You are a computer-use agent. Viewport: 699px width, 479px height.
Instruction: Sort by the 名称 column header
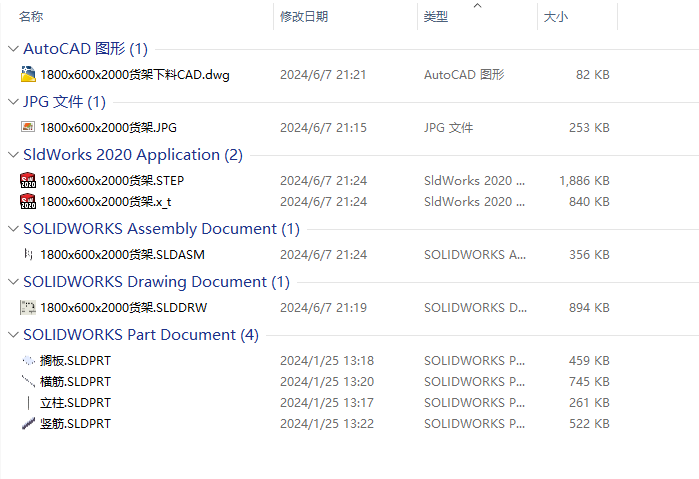[31, 17]
